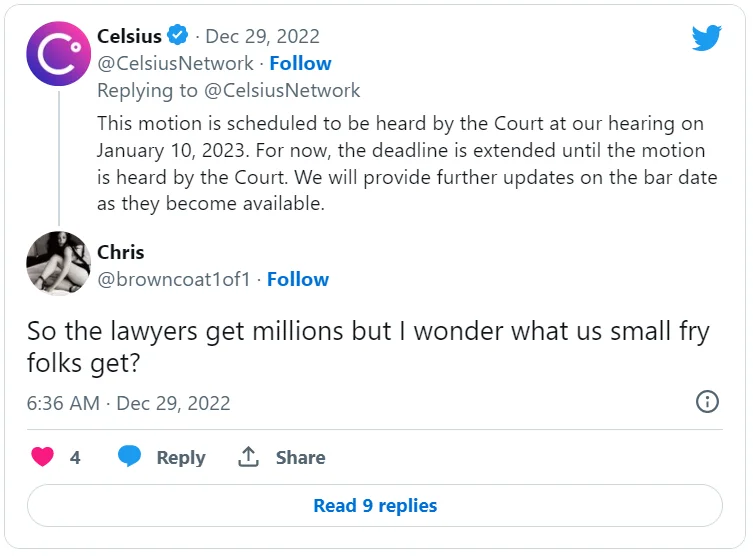Image resolution: width=753 pixels, height=556 pixels.
Task: Open the Celsius display name link
Action: 129,37
